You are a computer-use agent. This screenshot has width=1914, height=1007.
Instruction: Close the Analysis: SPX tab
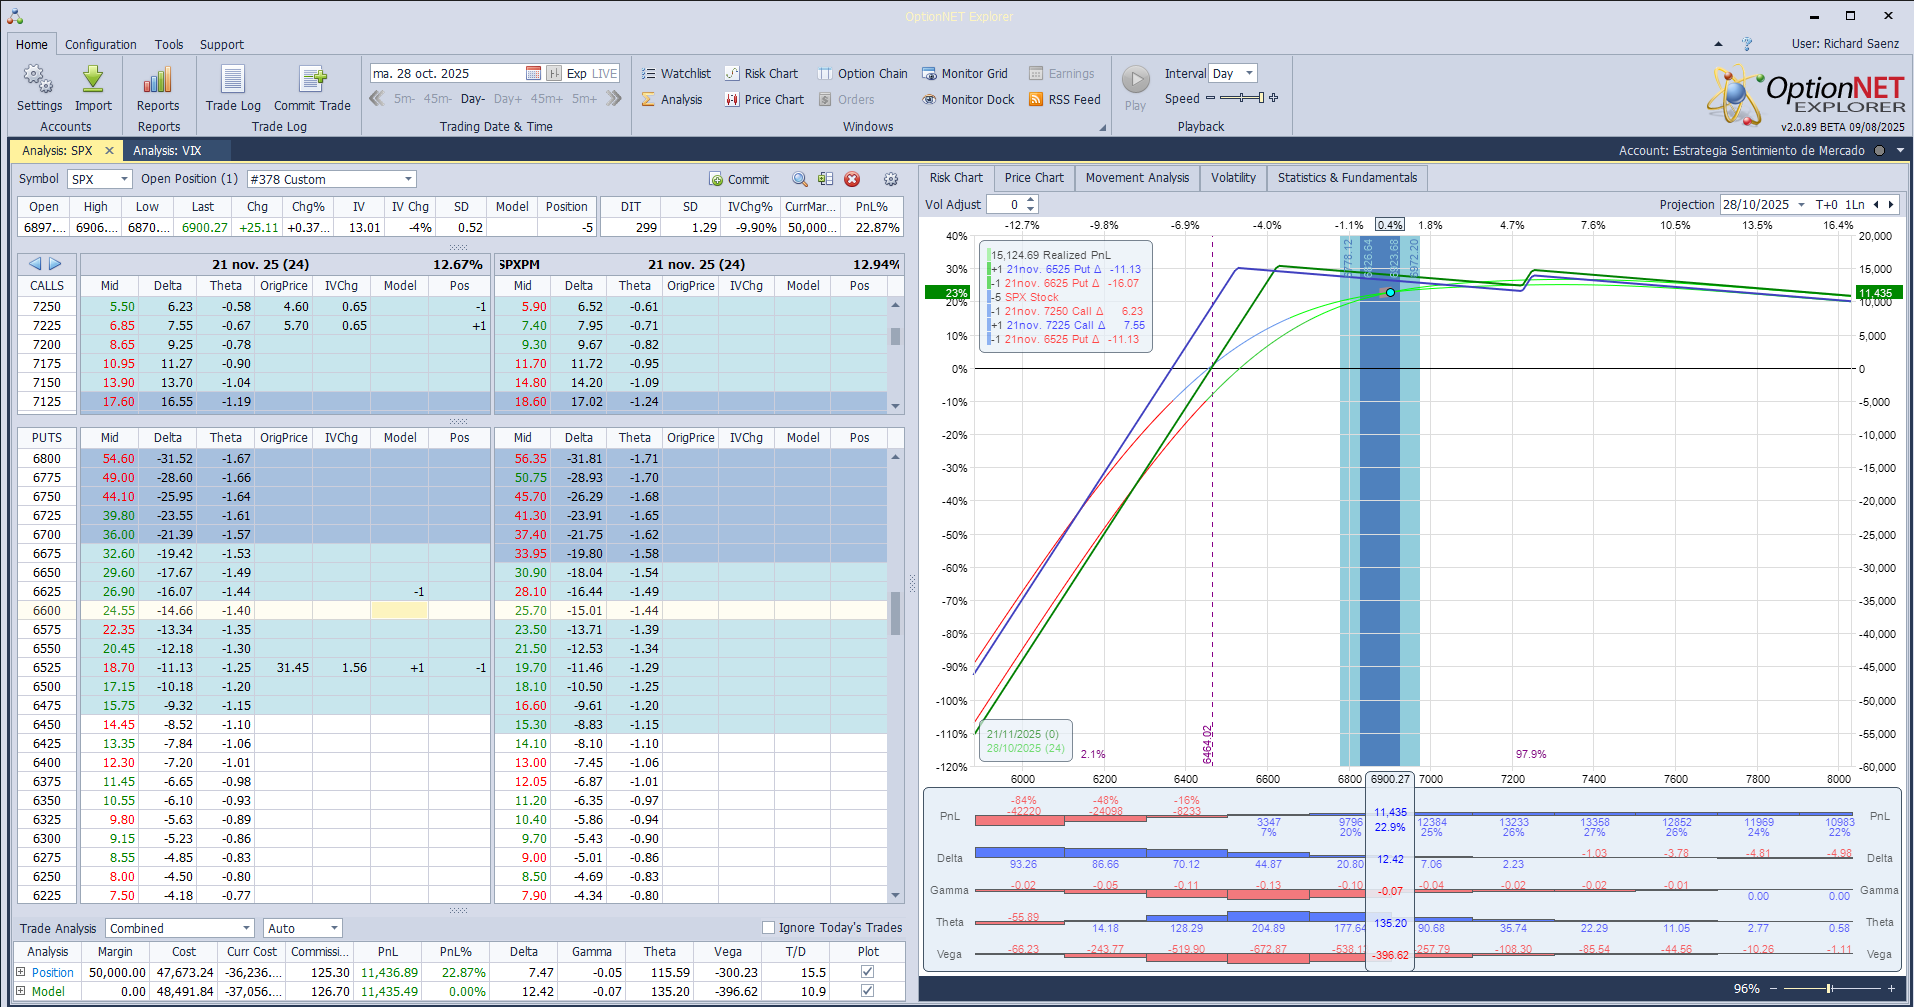tap(109, 151)
